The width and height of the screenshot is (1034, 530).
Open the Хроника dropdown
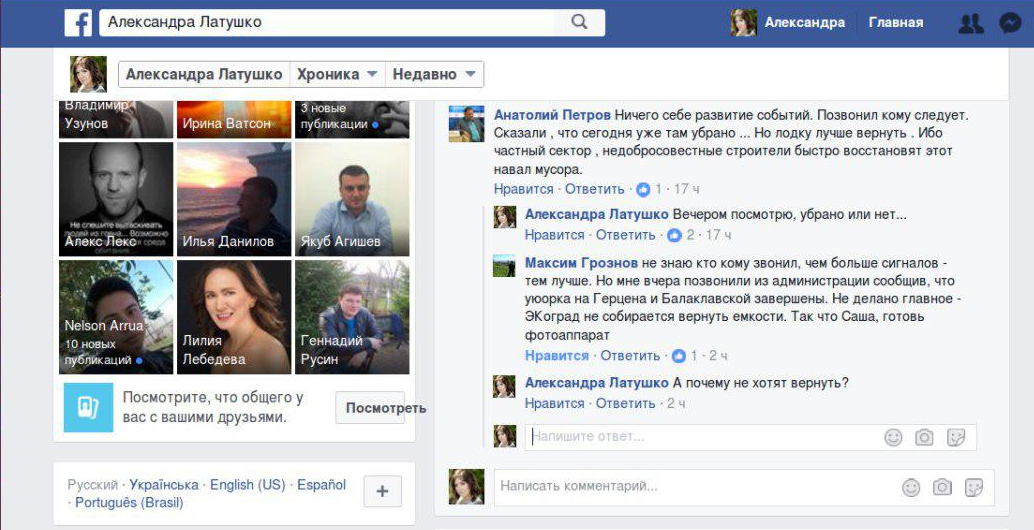336,74
